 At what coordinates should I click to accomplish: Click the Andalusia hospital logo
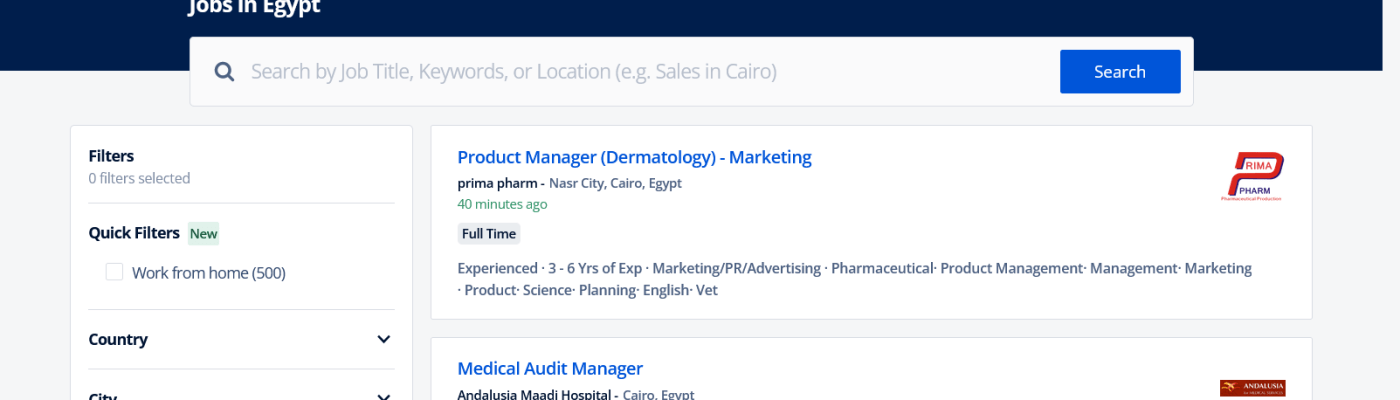pyautogui.click(x=1252, y=388)
